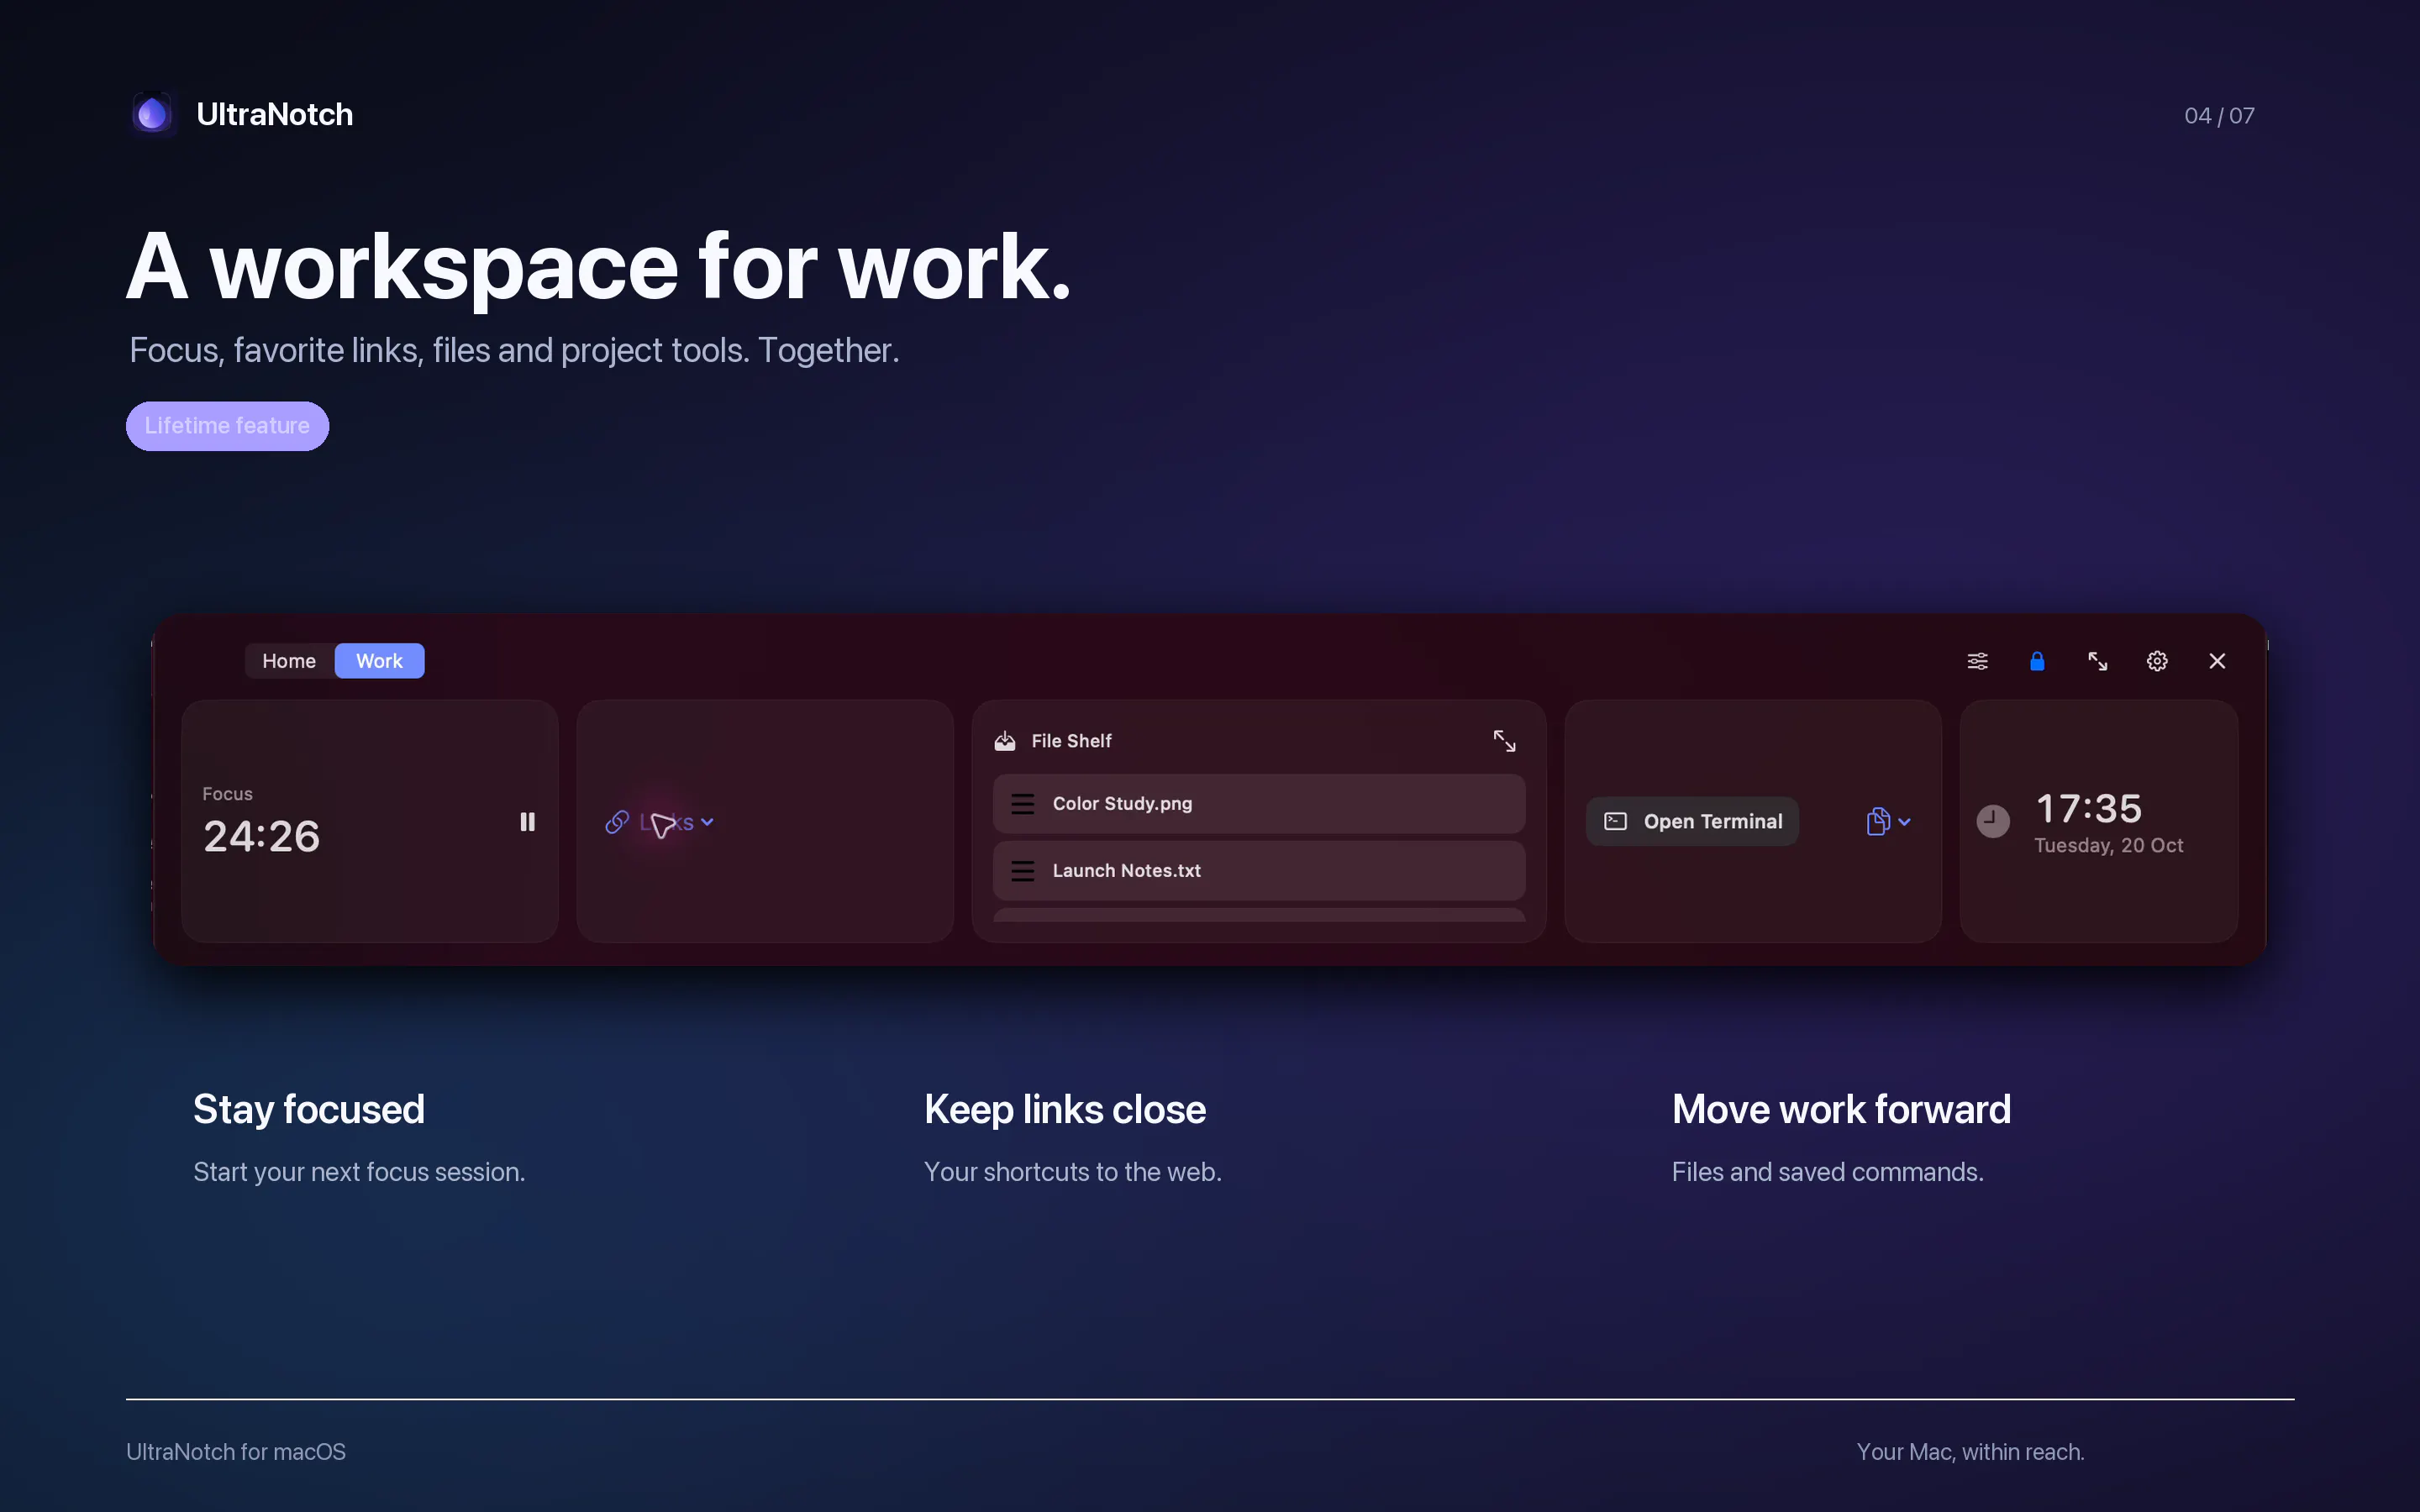
Task: Click the time display 17:35
Action: pos(2088,808)
